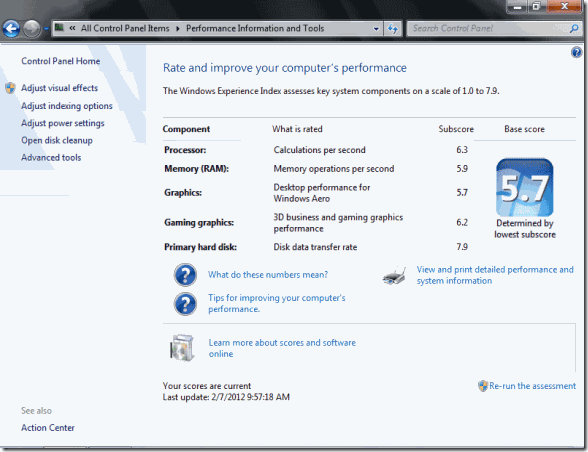Open Advanced tools
Viewport: 588px width, 452px height.
51,158
